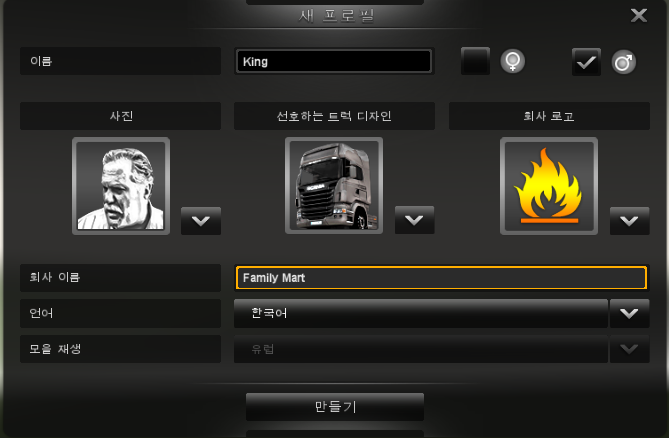Click the 만들기 create button

[335, 407]
